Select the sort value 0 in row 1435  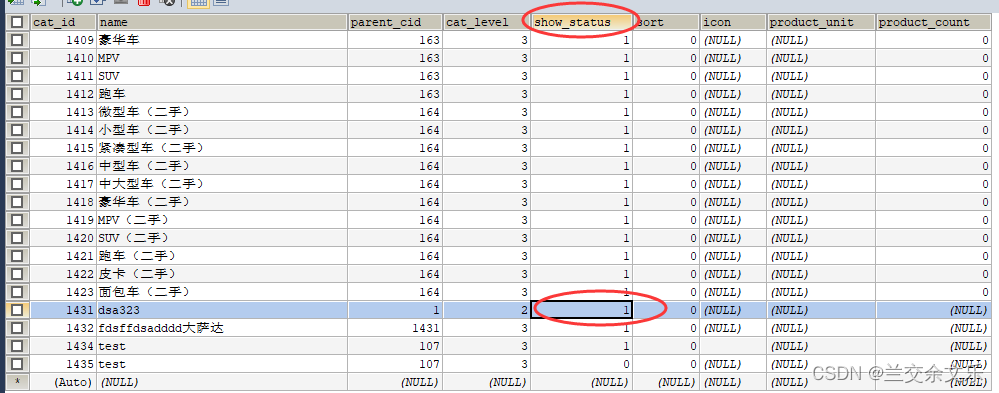click(666, 364)
